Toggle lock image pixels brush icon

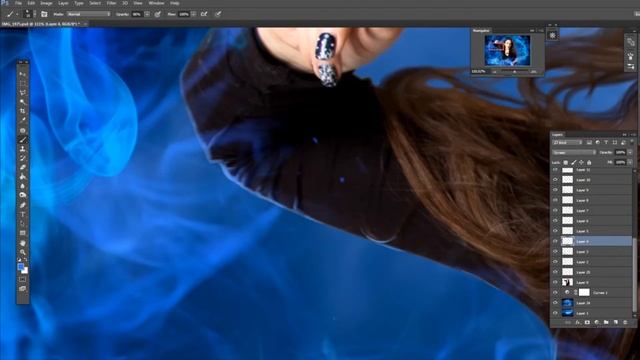(573, 162)
